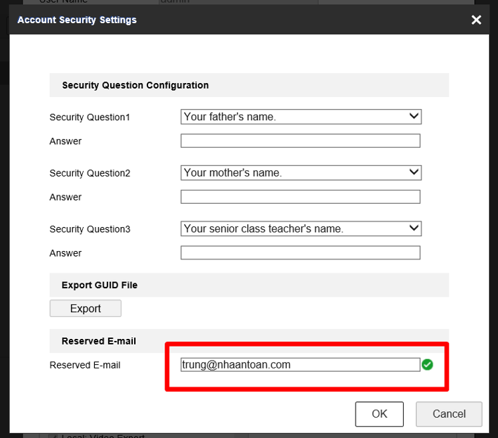
Task: Click the Security Question Configuration header
Action: tap(135, 85)
